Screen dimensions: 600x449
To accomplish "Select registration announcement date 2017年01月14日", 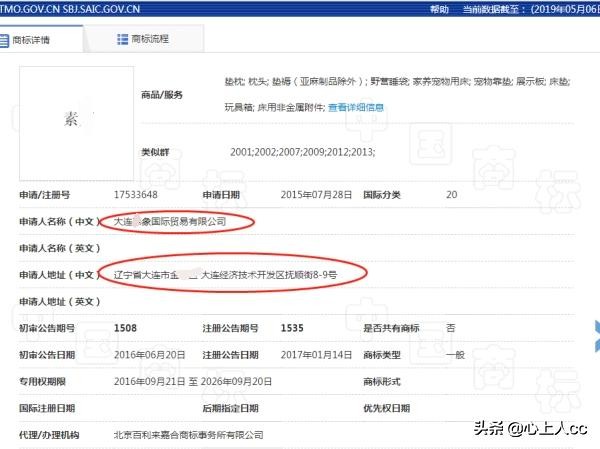I will click(316, 355).
